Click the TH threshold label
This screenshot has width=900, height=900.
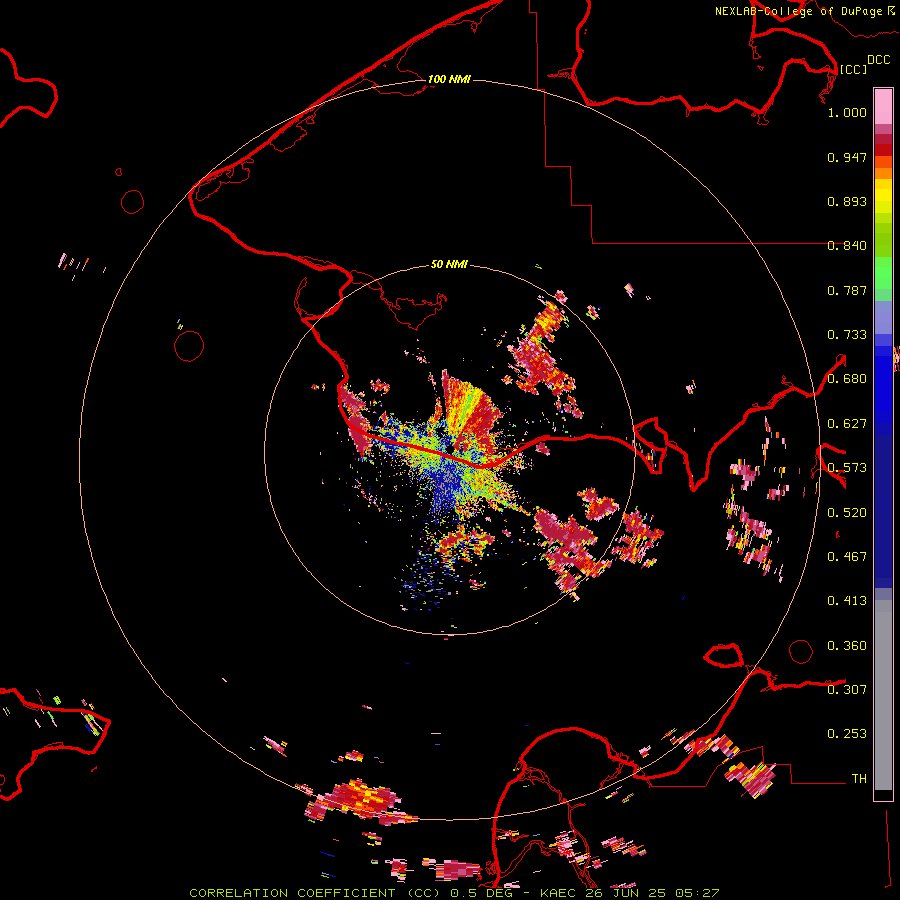859,779
